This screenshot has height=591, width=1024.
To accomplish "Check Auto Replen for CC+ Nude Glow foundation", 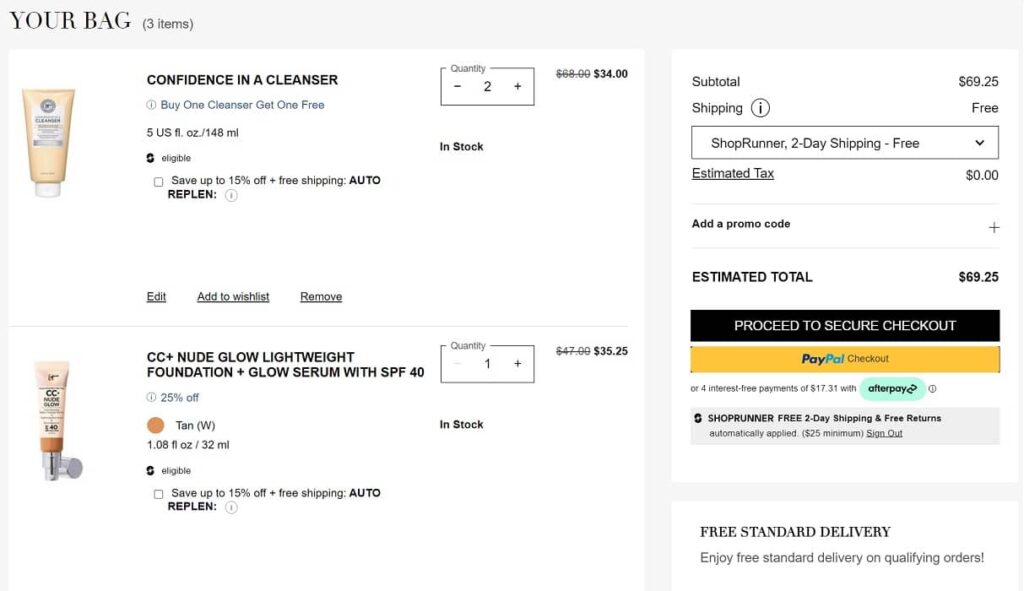I will (x=158, y=494).
